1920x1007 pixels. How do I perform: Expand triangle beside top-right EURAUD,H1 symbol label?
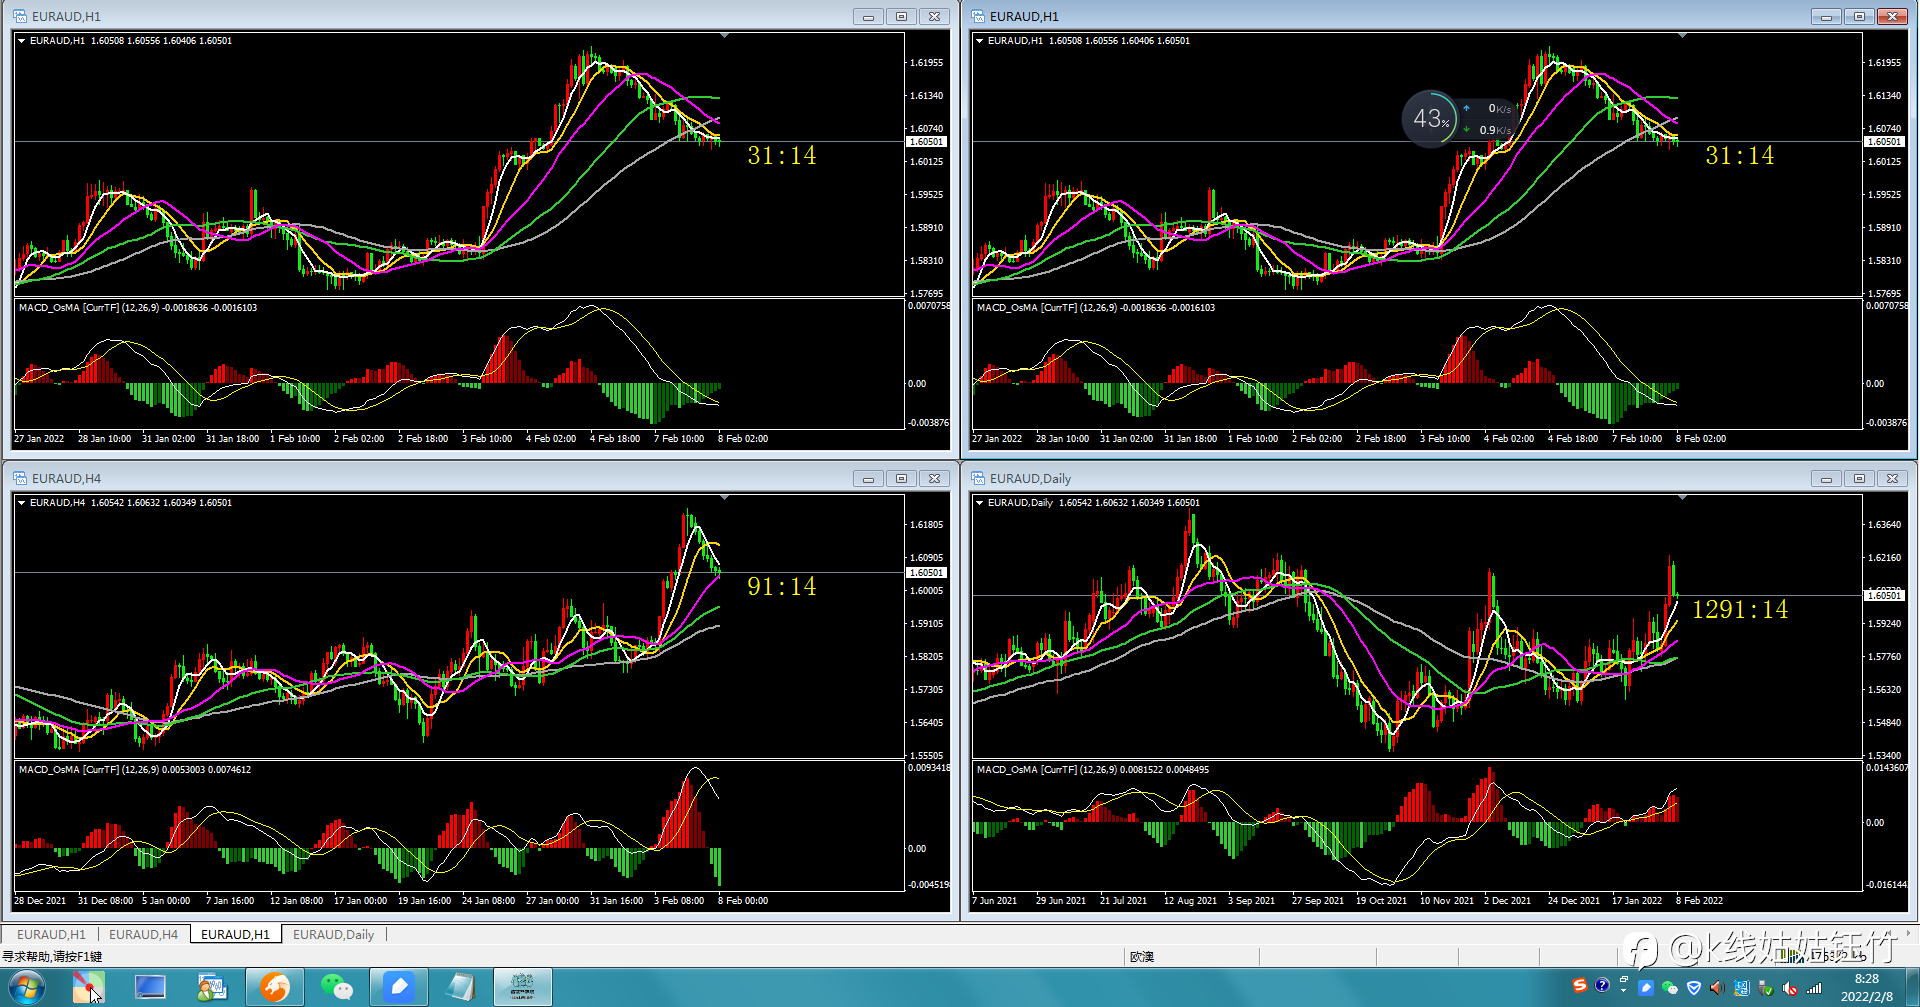[x=979, y=40]
